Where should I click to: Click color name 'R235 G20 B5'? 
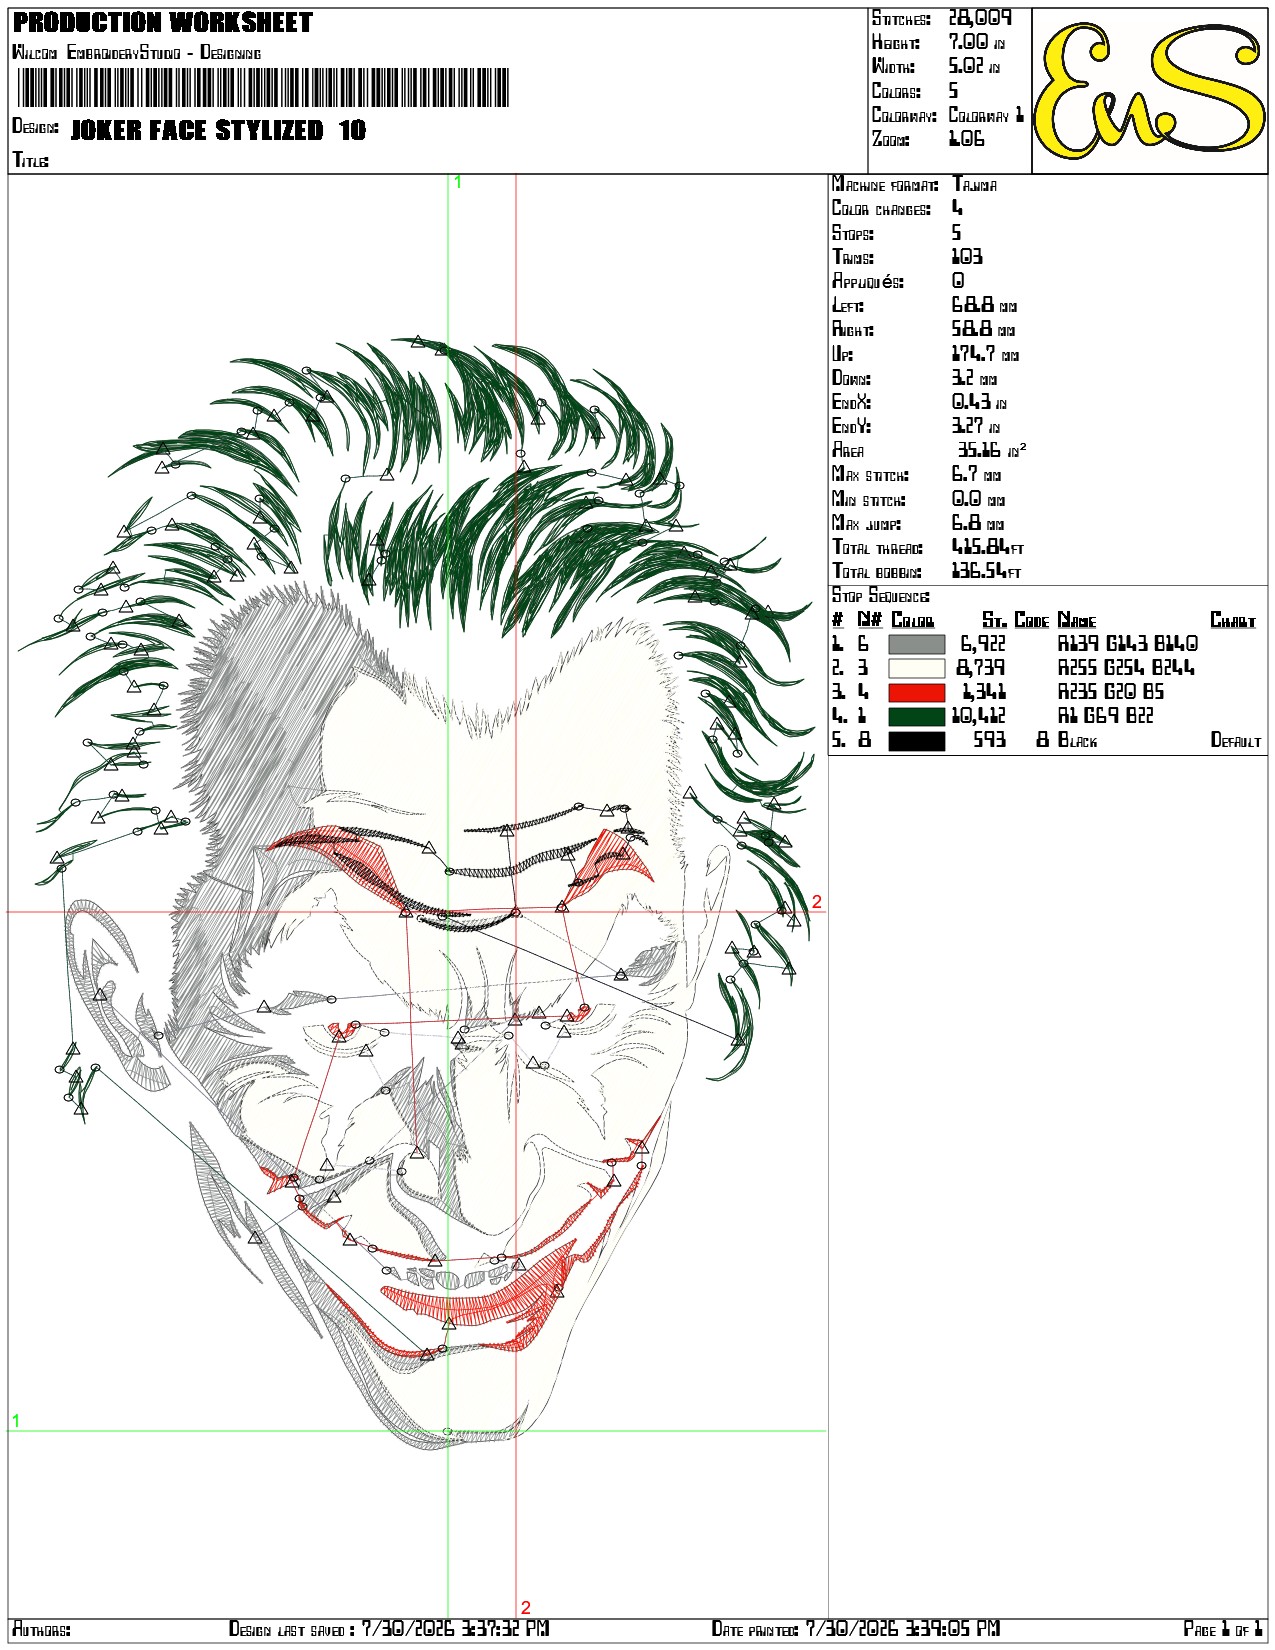point(1111,693)
